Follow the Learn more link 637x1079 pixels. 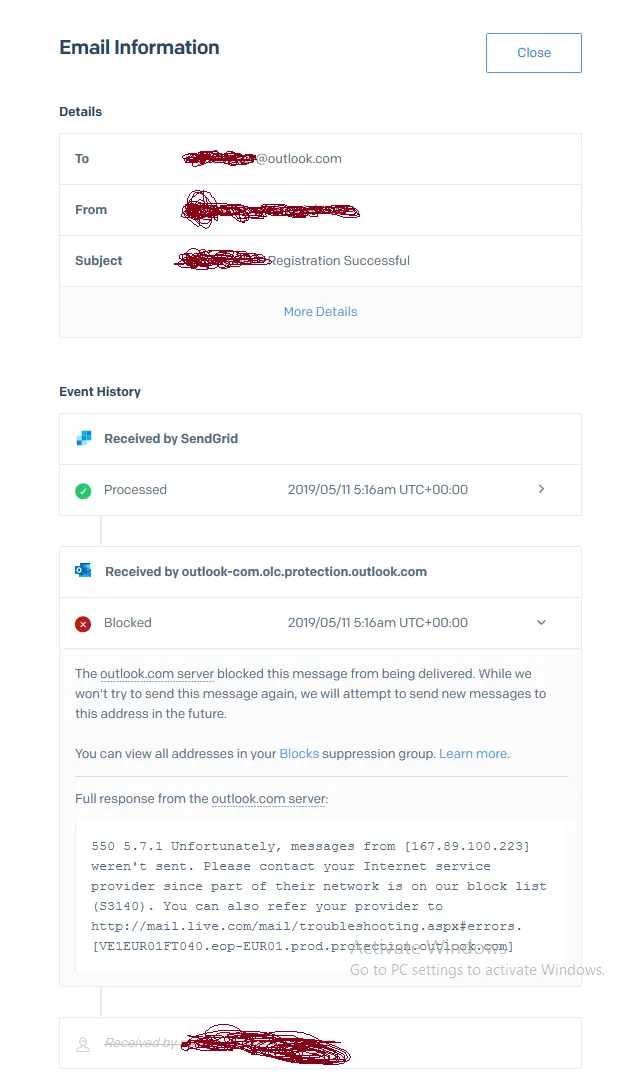point(474,753)
